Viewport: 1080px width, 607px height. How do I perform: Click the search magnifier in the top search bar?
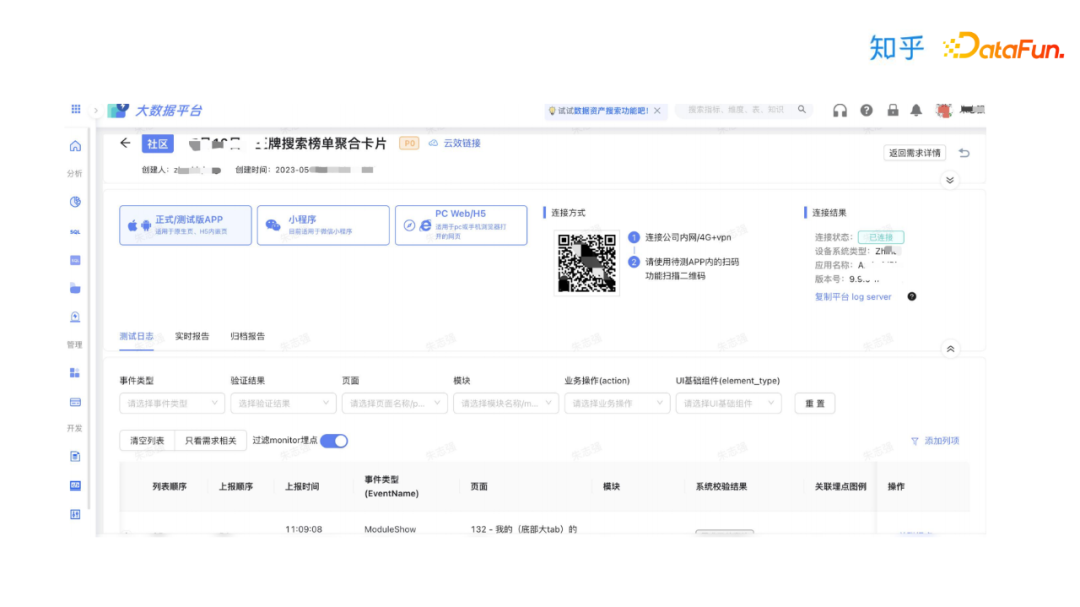[800, 111]
